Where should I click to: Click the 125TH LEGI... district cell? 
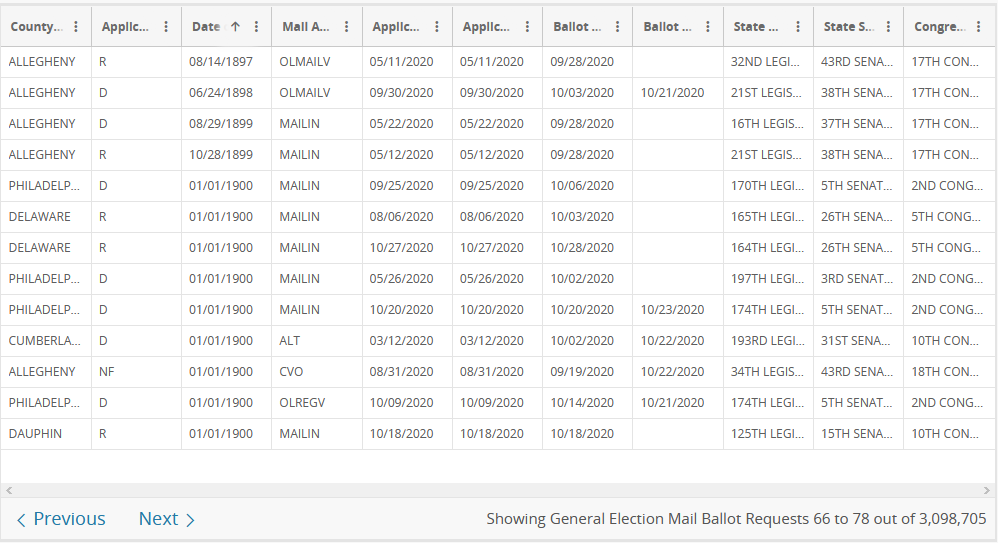click(x=768, y=434)
